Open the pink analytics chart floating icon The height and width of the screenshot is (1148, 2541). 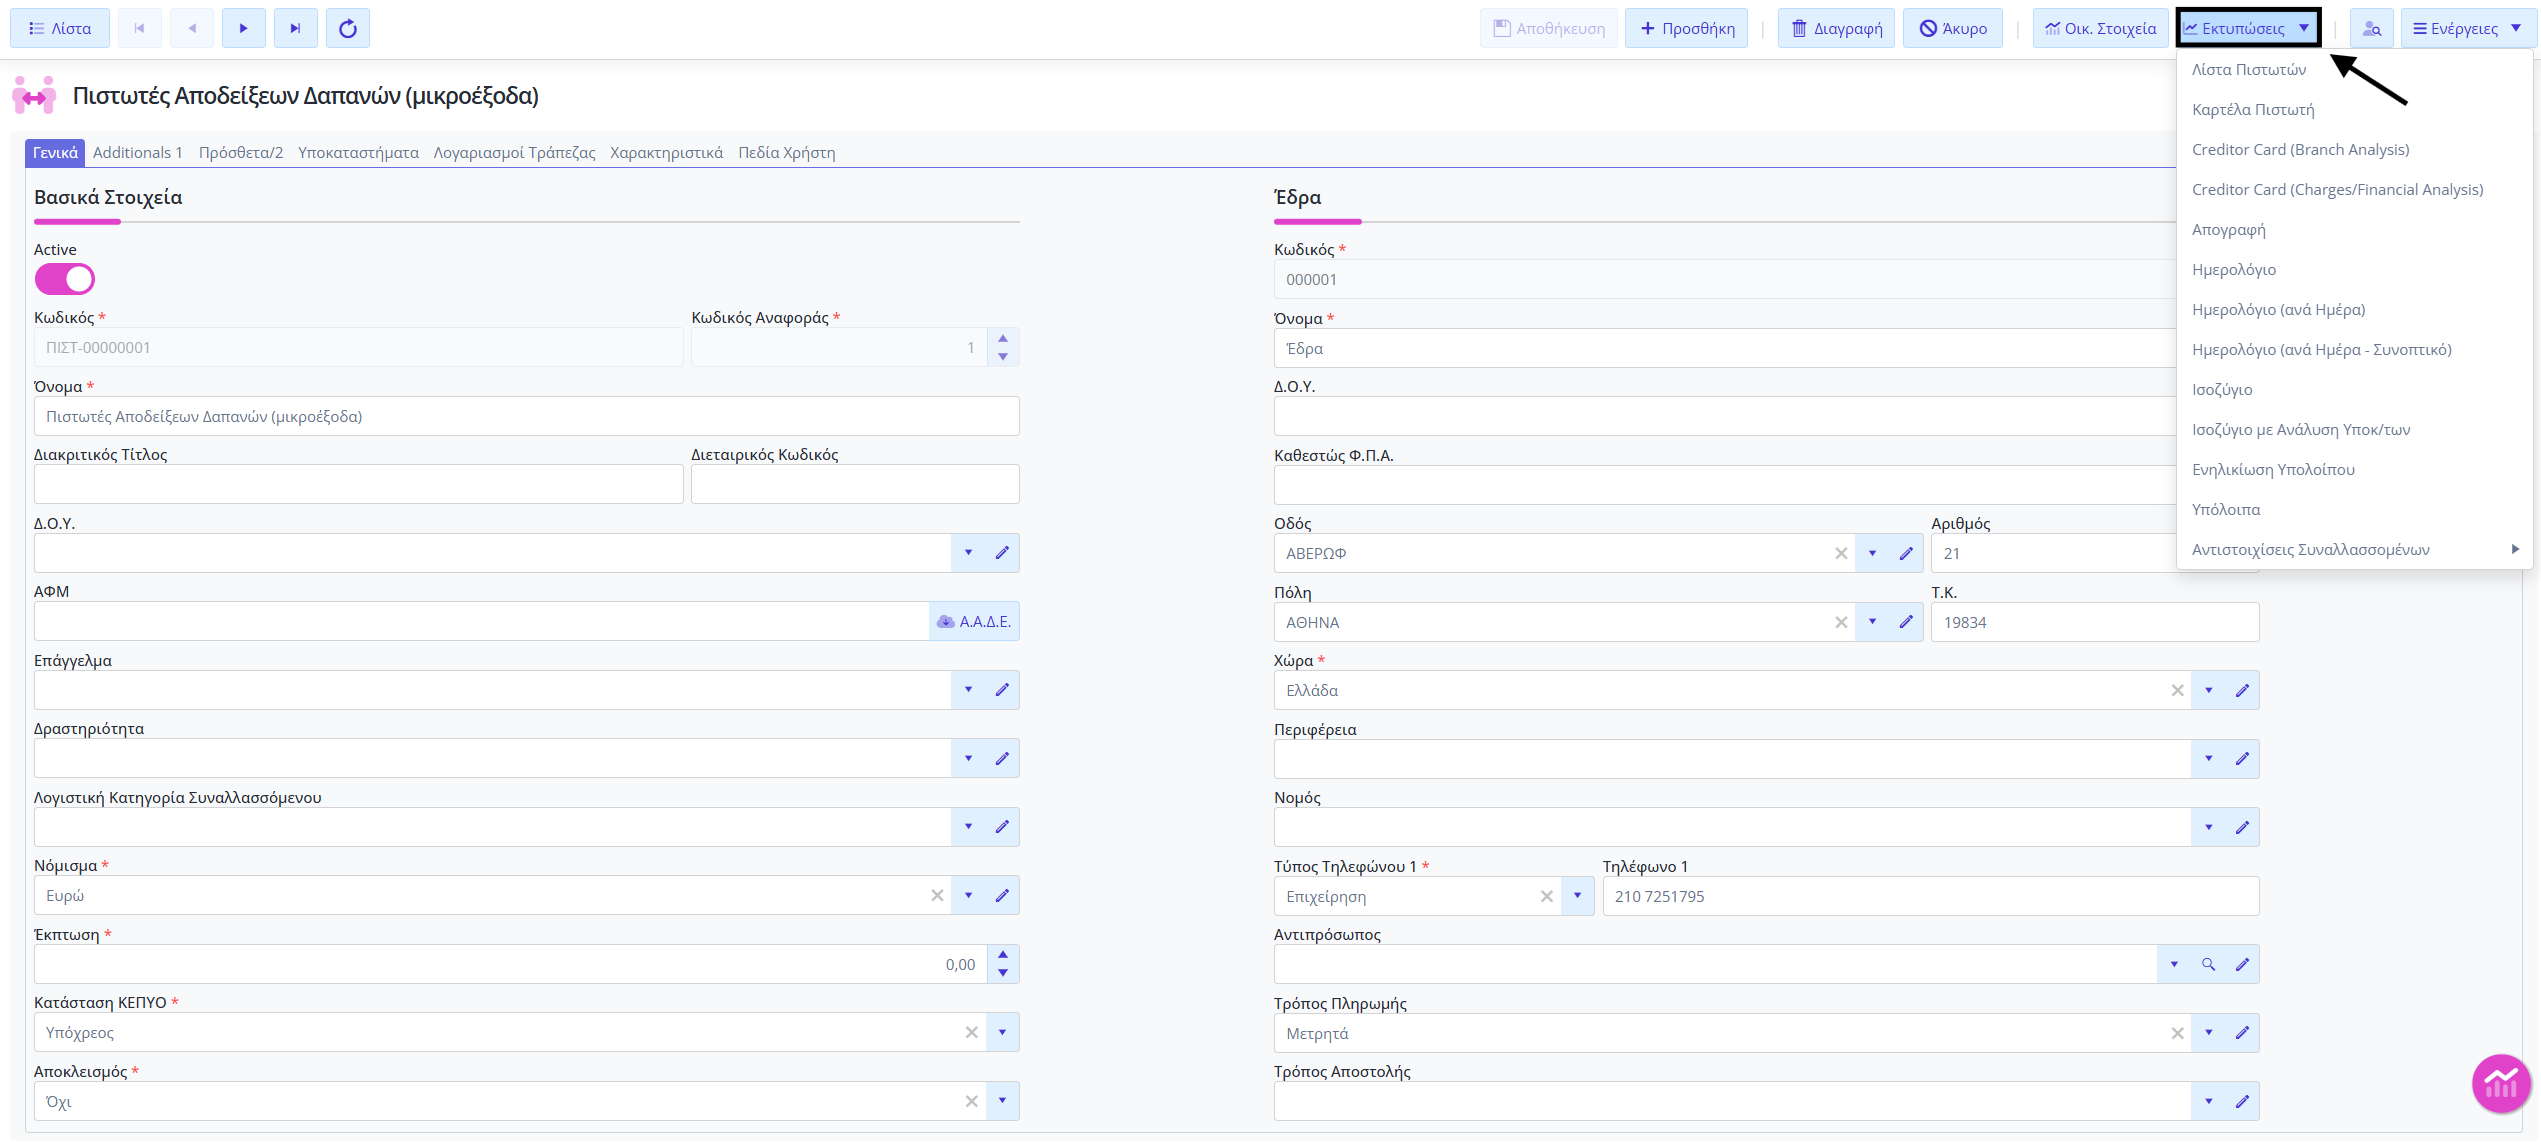(2501, 1083)
